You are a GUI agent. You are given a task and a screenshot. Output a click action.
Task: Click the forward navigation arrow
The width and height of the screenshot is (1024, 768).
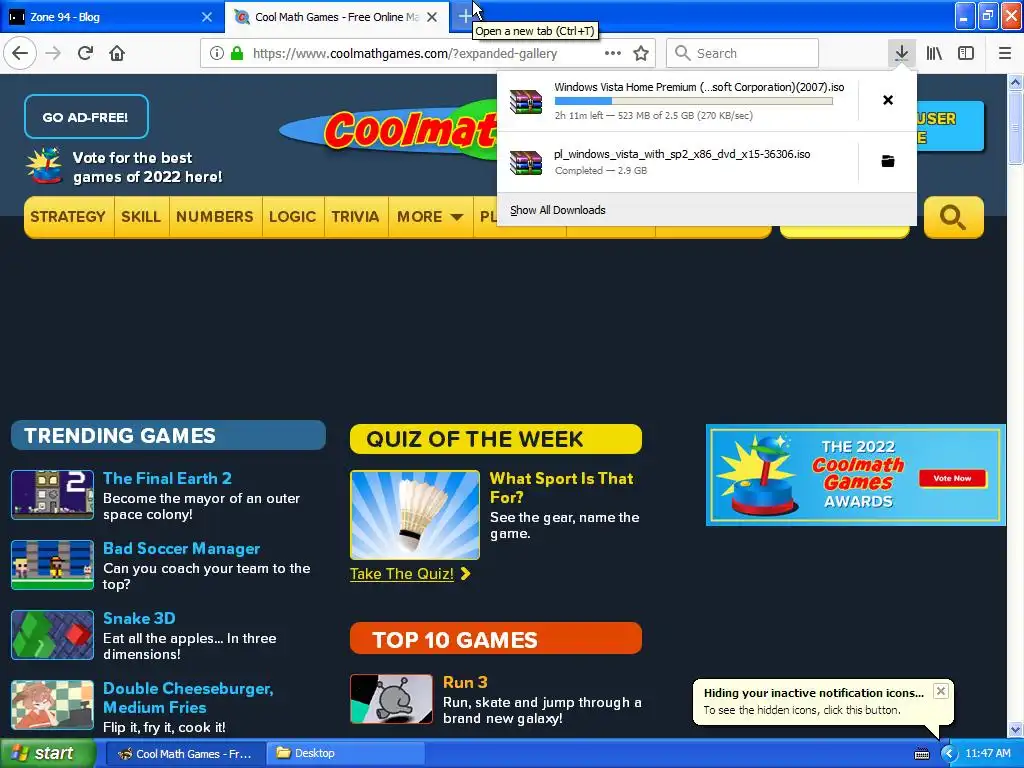click(x=53, y=53)
